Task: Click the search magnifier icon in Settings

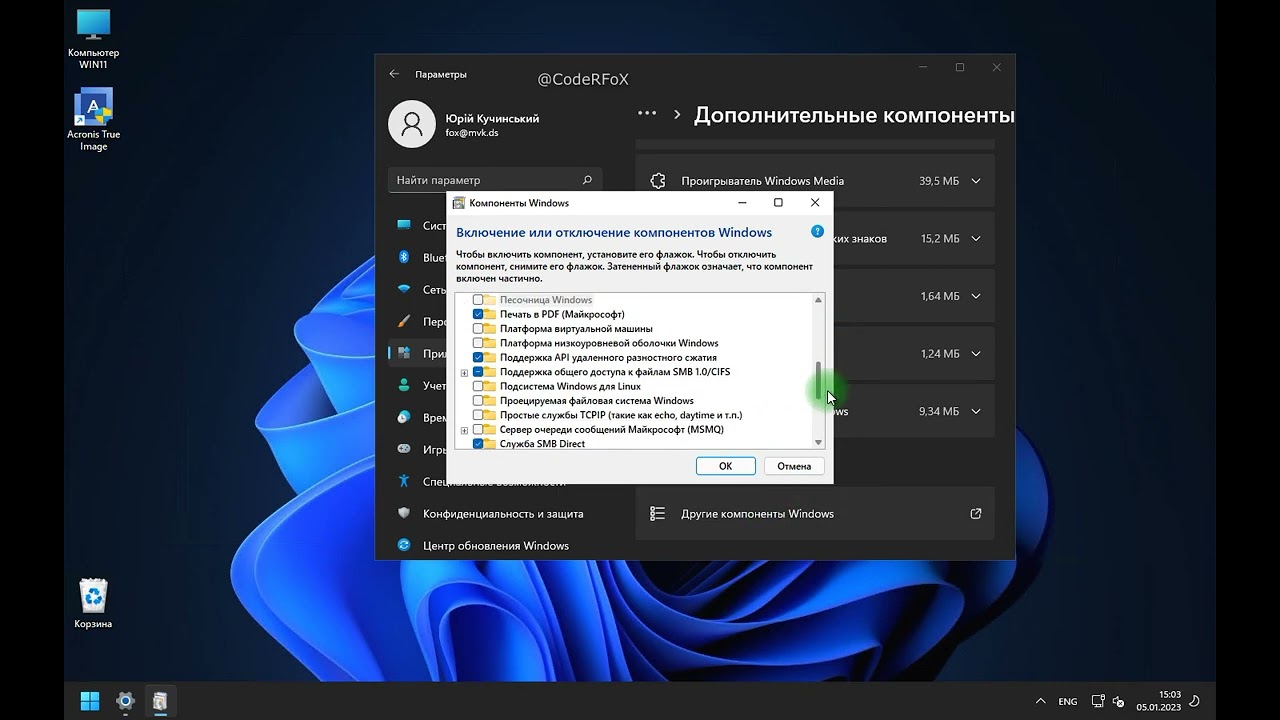Action: pos(587,180)
